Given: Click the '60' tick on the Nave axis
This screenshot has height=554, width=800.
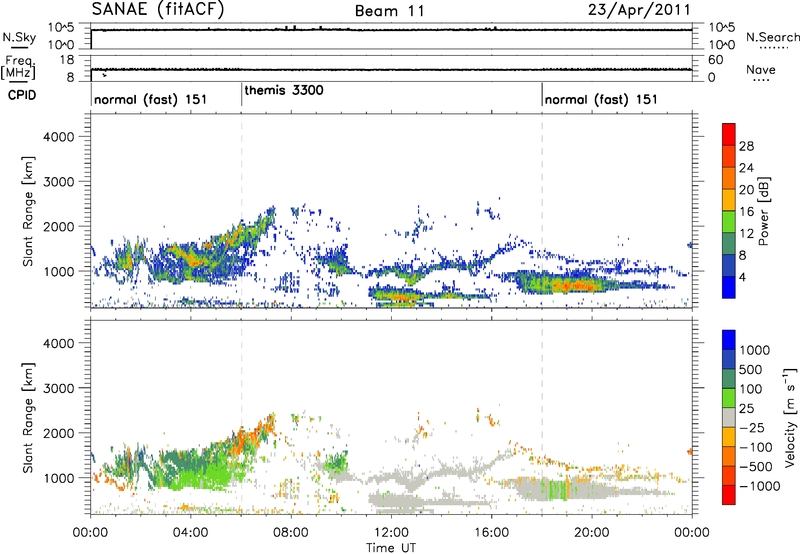Looking at the screenshot, I should tap(715, 60).
